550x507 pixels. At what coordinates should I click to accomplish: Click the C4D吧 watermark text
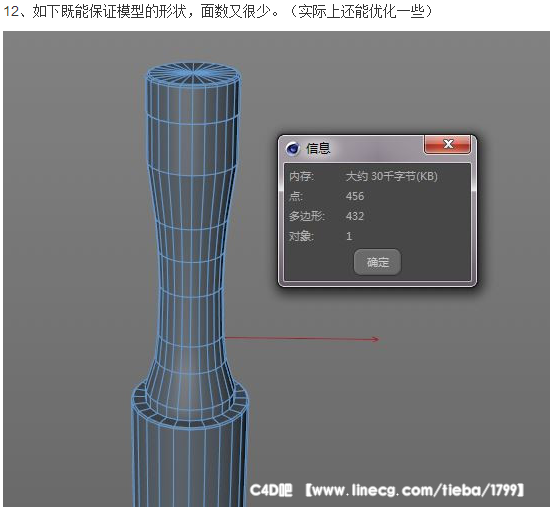pyautogui.click(x=271, y=490)
